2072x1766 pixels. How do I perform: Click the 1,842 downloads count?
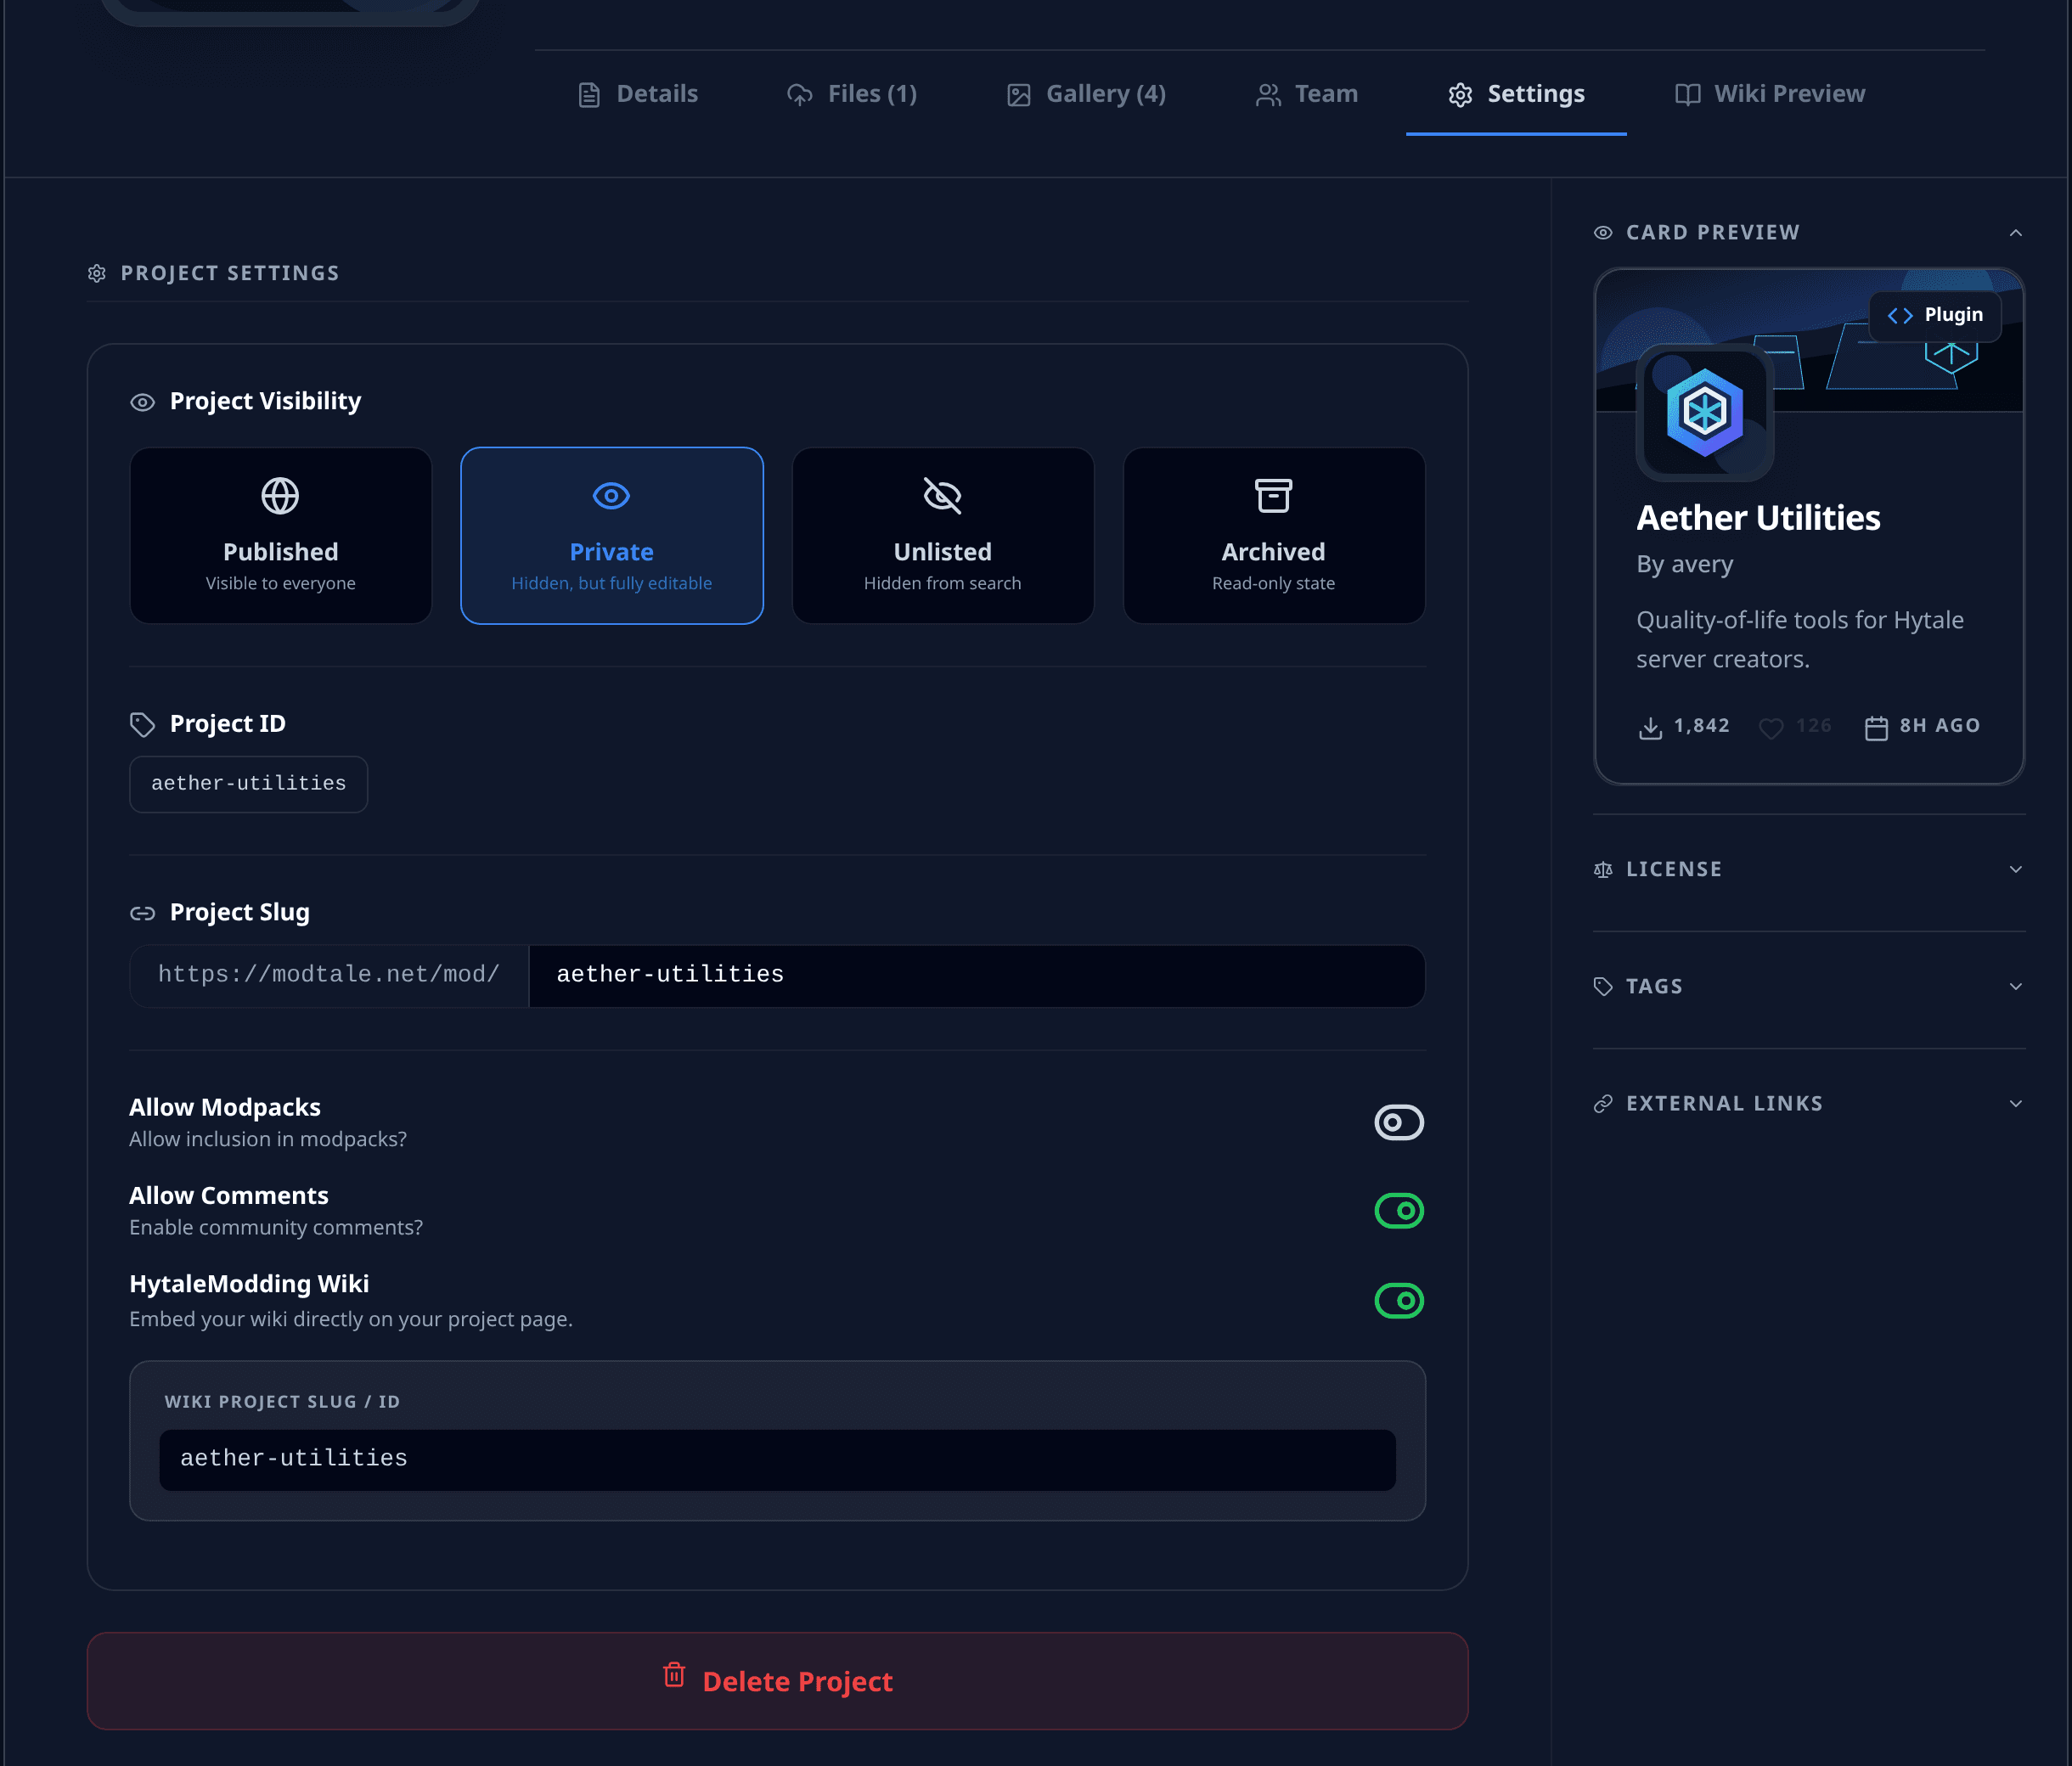[x=1702, y=726]
